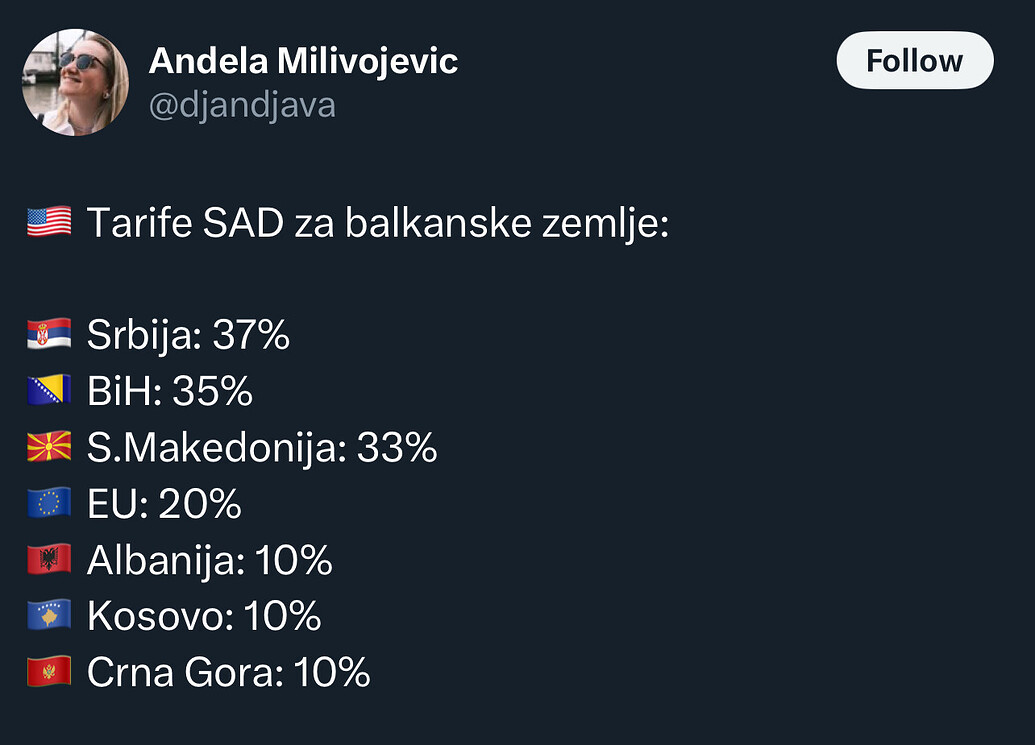The height and width of the screenshot is (745, 1035).
Task: Click the "Albanija: 10%" text
Action: (209, 560)
